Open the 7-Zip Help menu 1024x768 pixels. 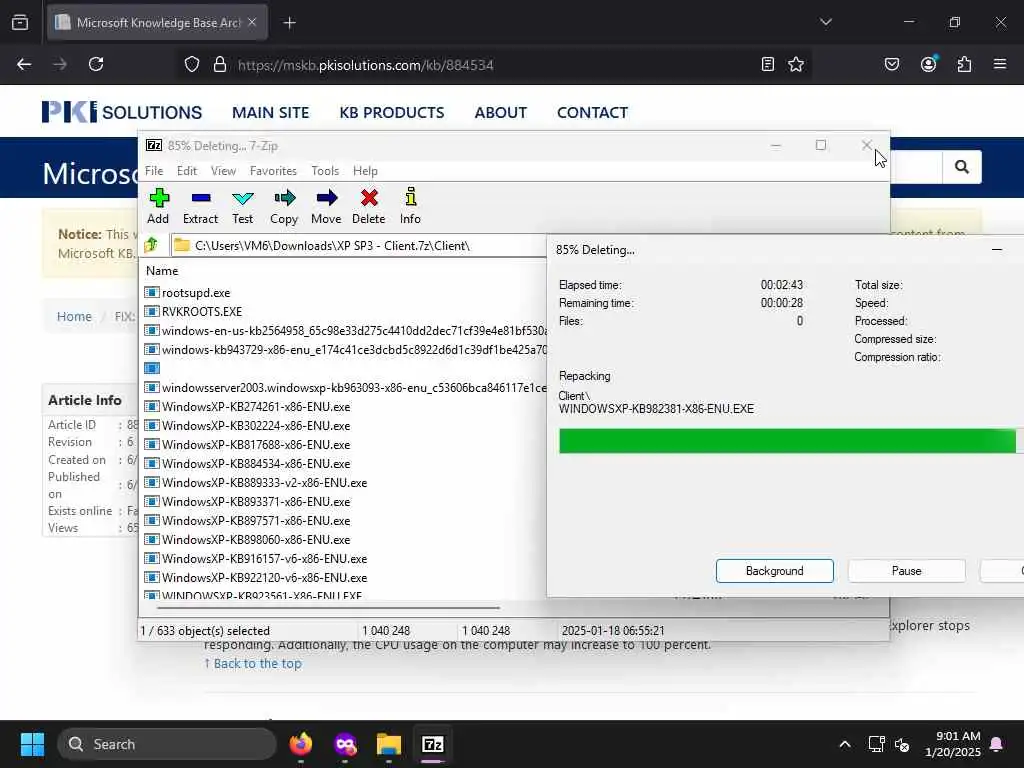pyautogui.click(x=365, y=170)
